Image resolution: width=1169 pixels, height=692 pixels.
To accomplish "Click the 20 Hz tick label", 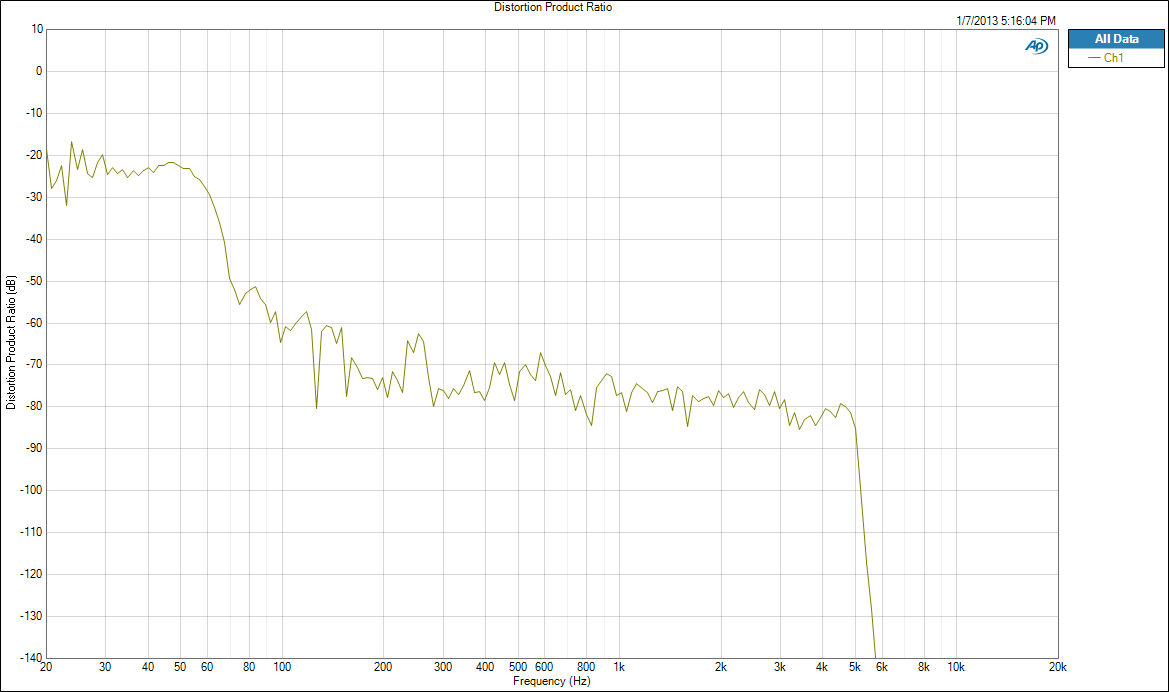I will tap(46, 667).
